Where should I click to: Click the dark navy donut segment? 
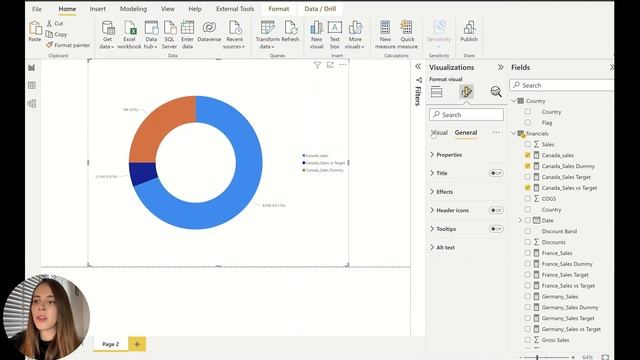tap(143, 173)
